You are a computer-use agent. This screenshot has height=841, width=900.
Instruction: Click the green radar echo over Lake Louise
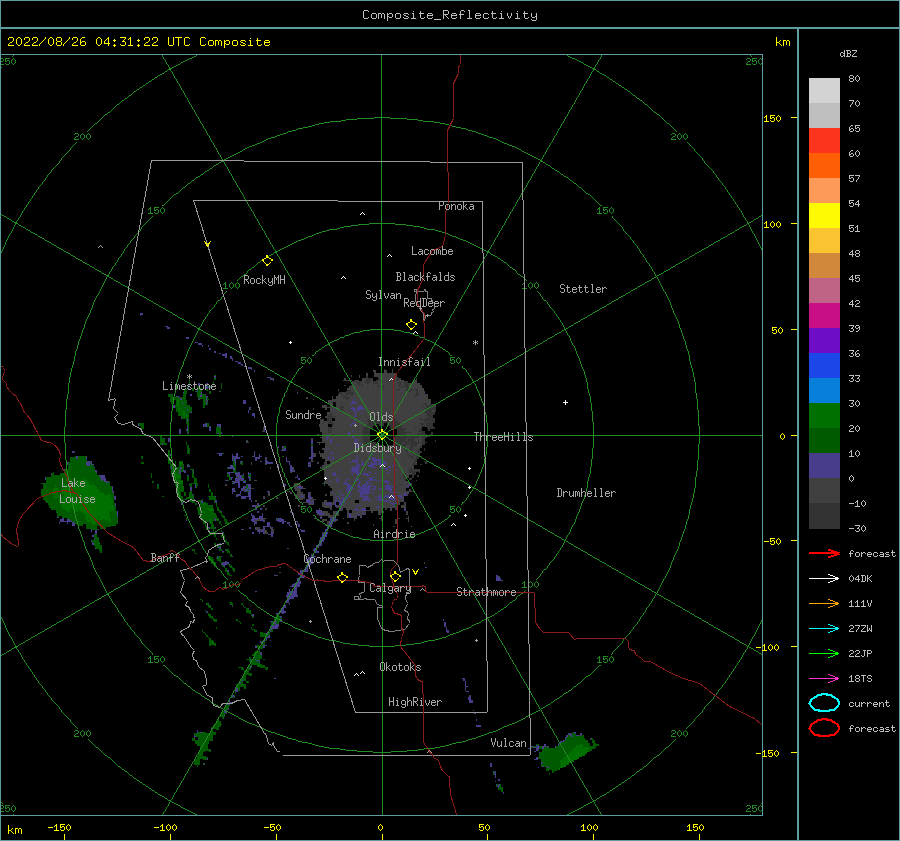[80, 494]
